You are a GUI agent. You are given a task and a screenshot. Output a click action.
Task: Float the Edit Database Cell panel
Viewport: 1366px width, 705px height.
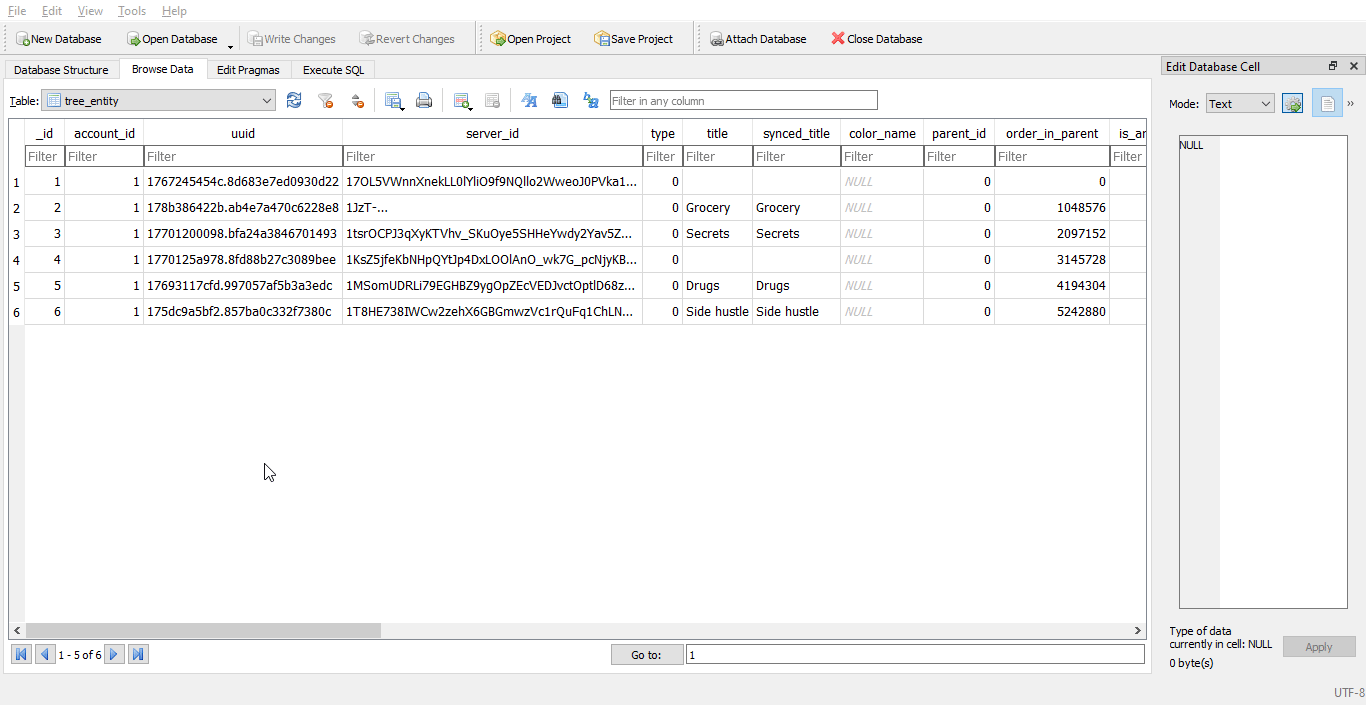[x=1333, y=66]
